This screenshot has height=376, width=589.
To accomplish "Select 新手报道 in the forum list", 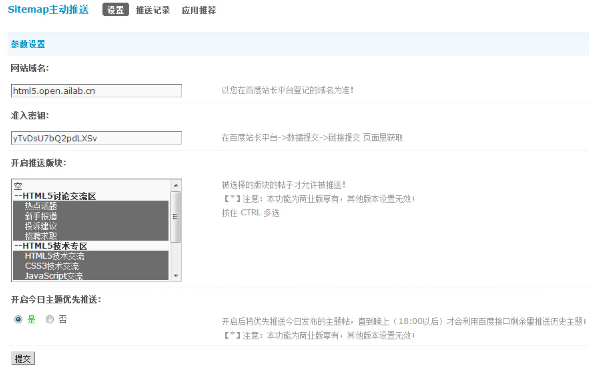I will tap(91, 216).
